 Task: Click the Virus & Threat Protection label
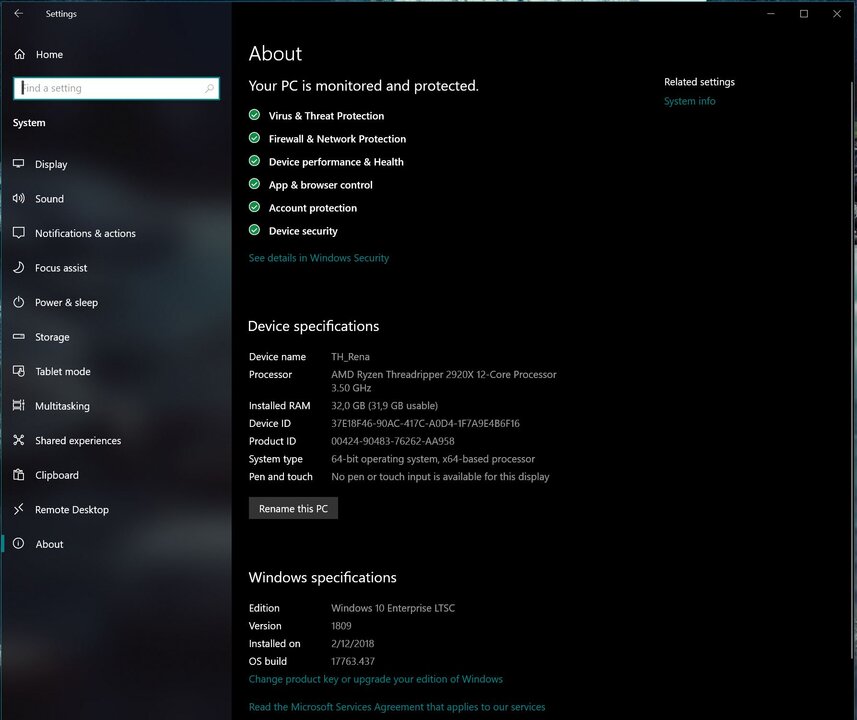click(x=326, y=115)
